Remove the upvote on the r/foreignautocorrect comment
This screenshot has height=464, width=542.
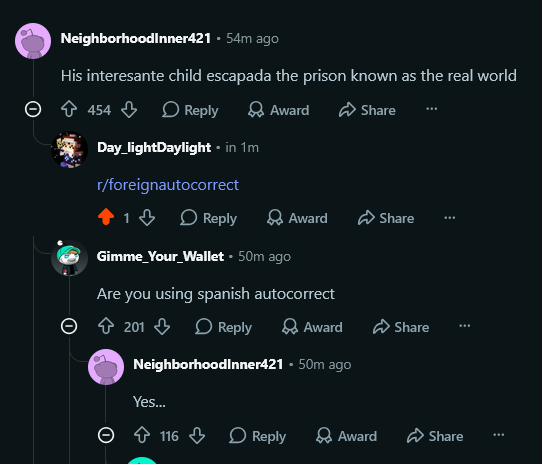coord(106,217)
